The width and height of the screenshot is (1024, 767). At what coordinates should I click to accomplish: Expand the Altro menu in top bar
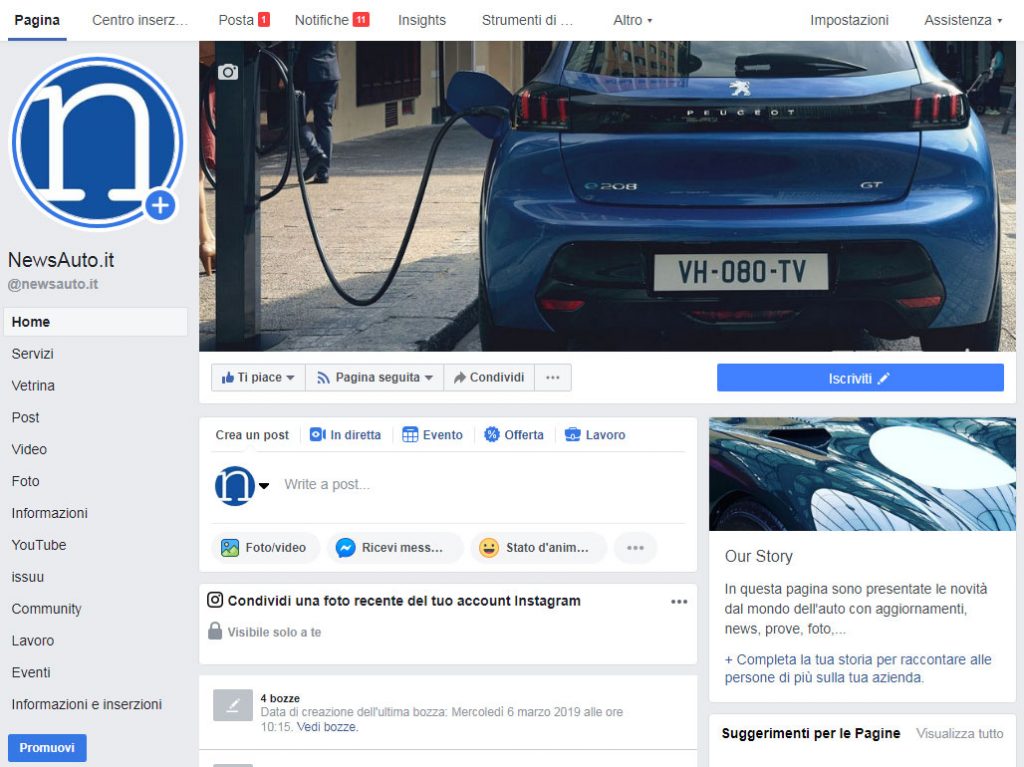click(632, 20)
